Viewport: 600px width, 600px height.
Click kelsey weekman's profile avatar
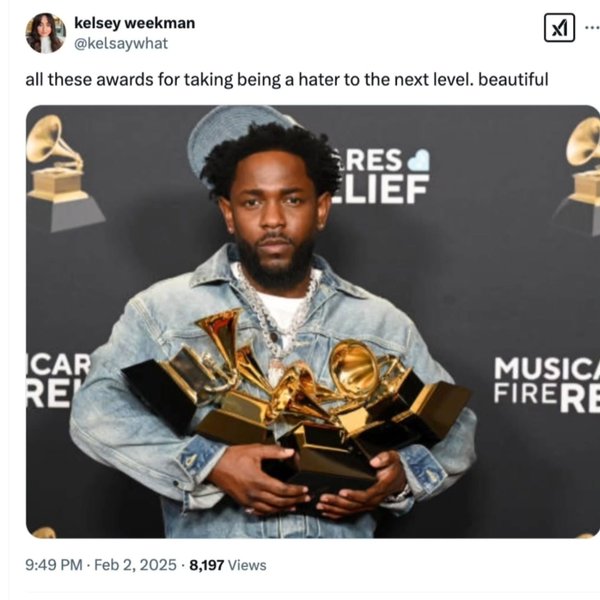[x=46, y=33]
